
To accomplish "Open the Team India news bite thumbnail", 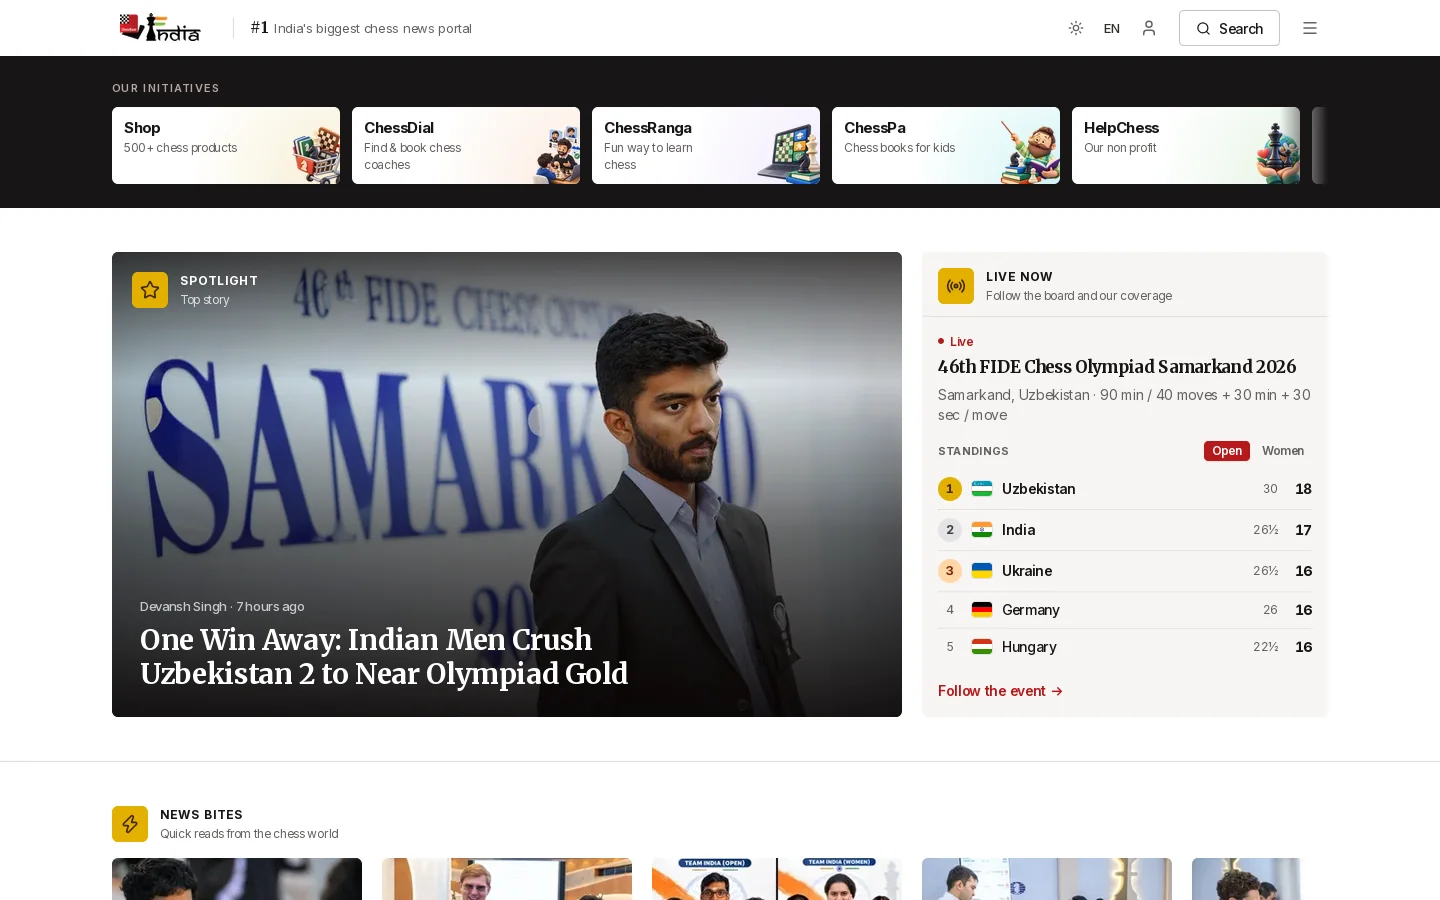I will (777, 879).
